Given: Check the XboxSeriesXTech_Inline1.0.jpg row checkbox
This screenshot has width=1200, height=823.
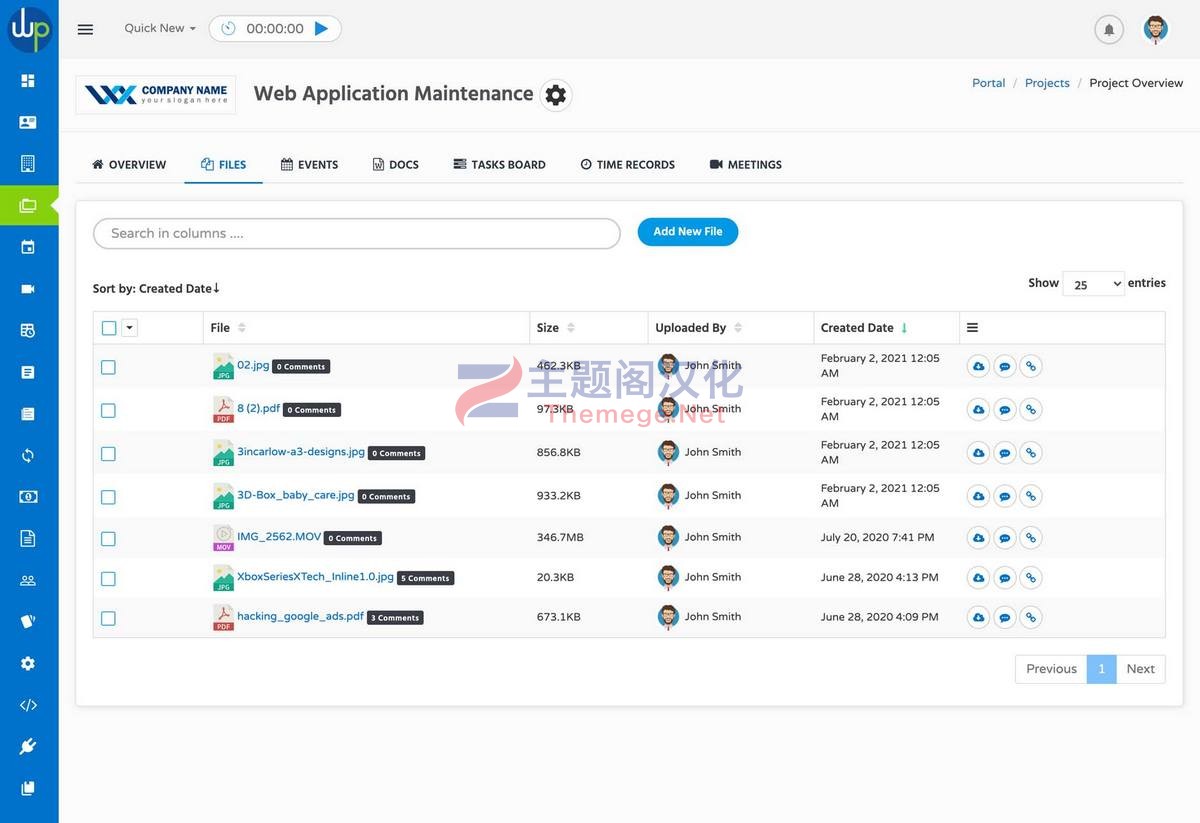Looking at the screenshot, I should [x=108, y=578].
